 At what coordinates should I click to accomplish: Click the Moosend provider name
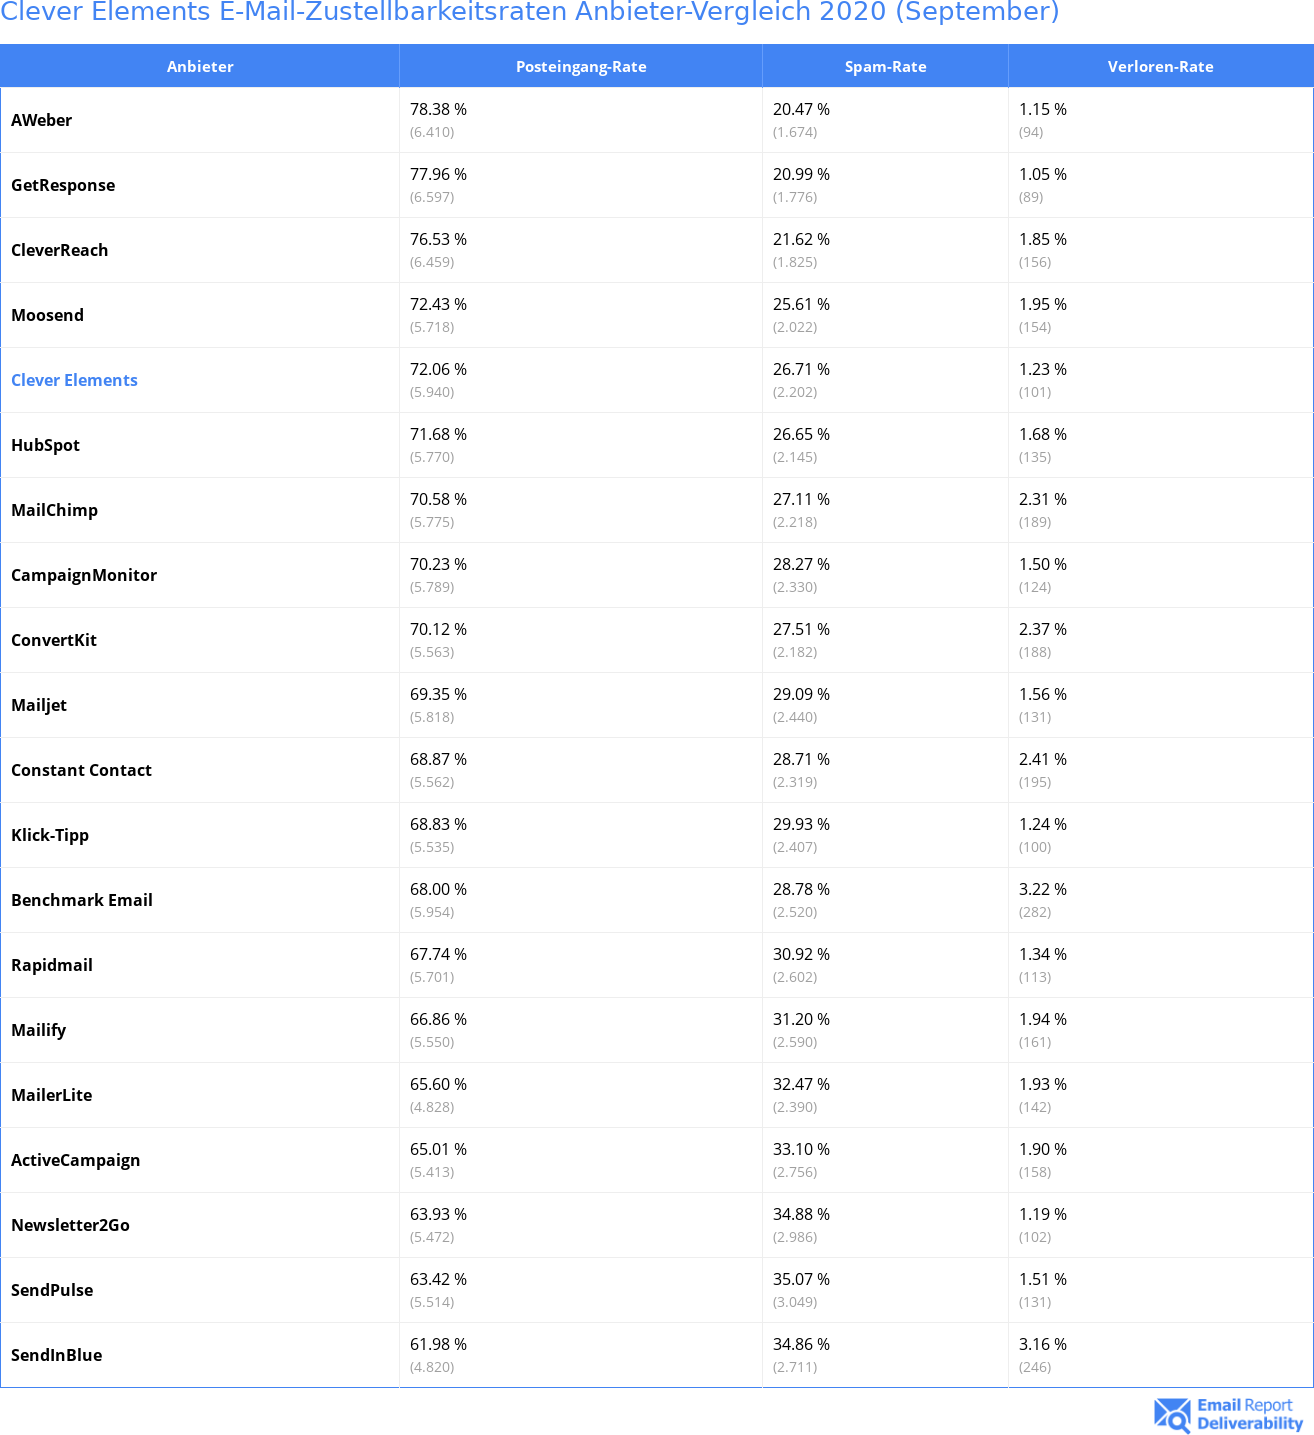coord(47,315)
